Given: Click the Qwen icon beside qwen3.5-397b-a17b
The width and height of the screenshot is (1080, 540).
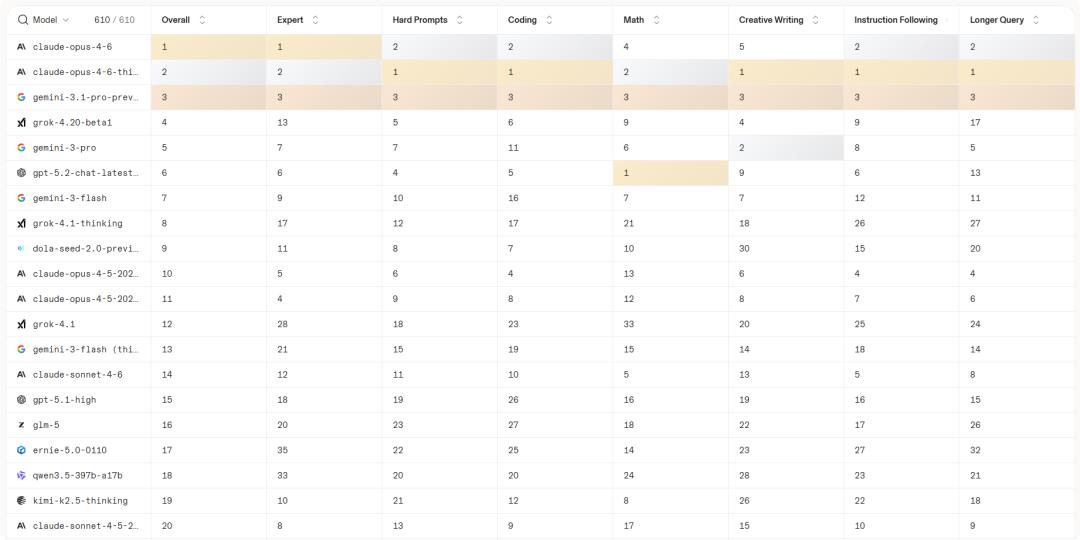Looking at the screenshot, I should click(21, 475).
